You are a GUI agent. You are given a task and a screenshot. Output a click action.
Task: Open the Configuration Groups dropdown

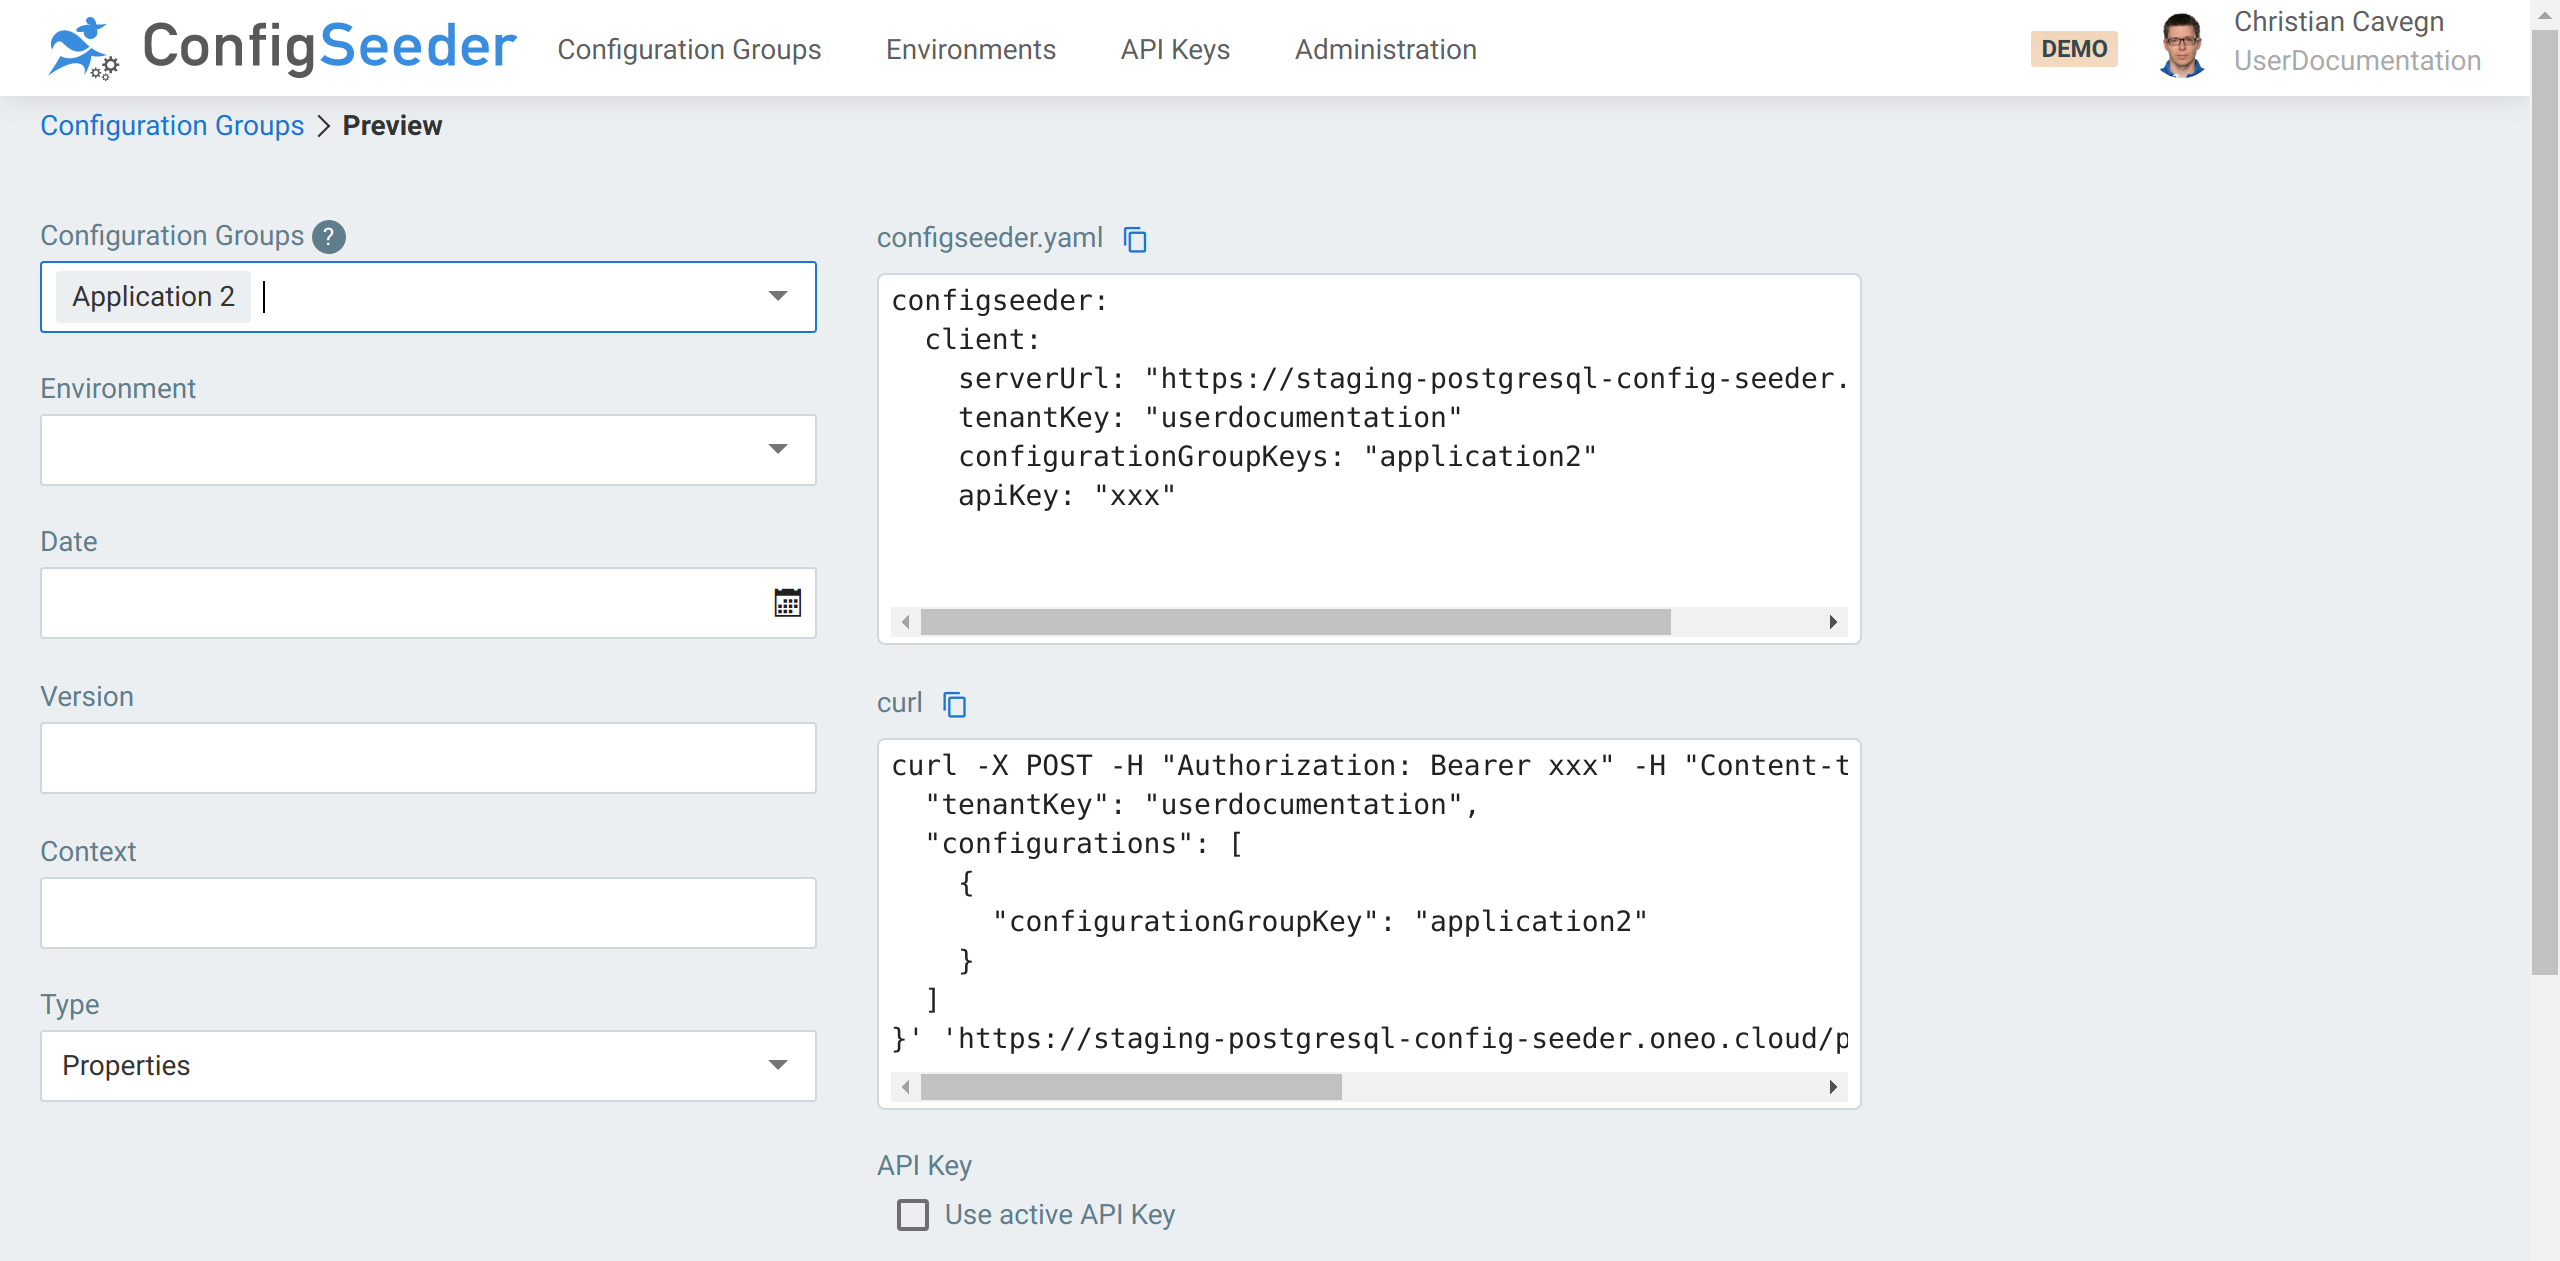point(778,296)
